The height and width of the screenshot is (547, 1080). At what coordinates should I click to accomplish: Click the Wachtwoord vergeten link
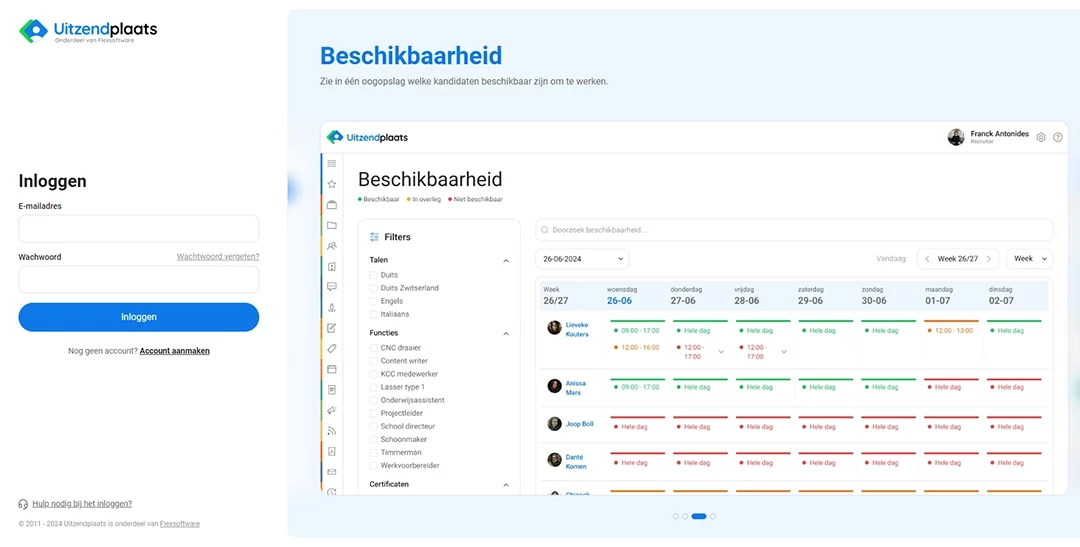click(x=218, y=257)
